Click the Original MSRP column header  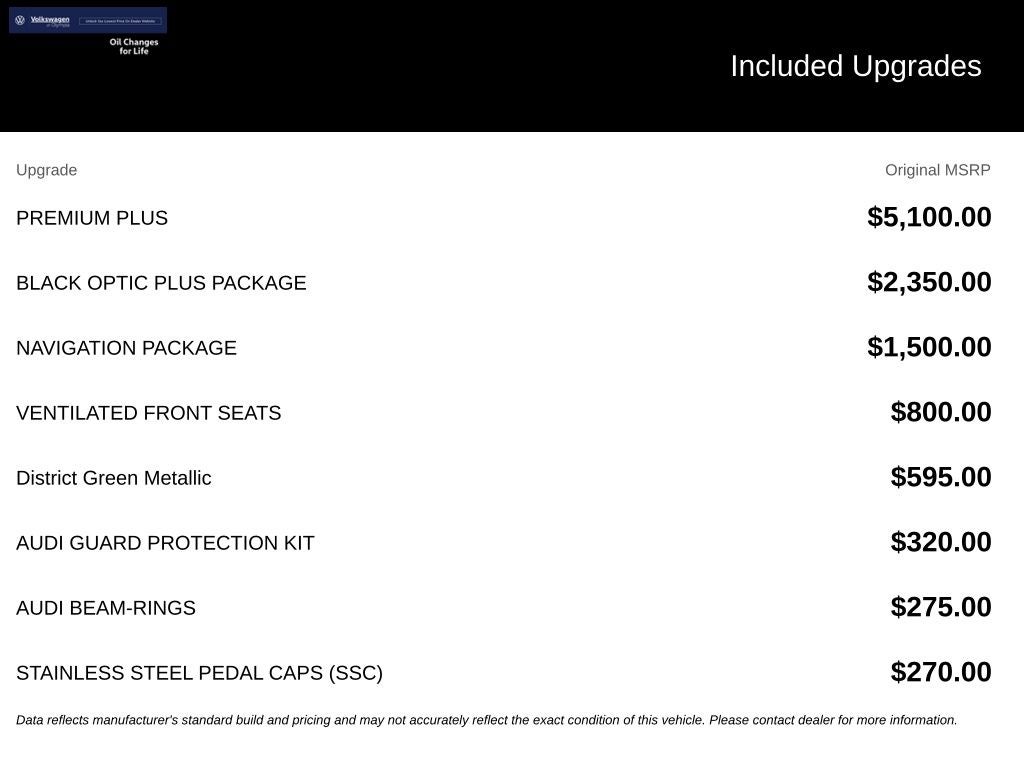pos(938,170)
